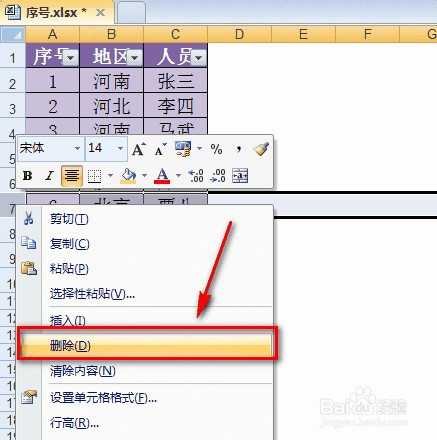Click Decrease Decimal icon

[218, 176]
